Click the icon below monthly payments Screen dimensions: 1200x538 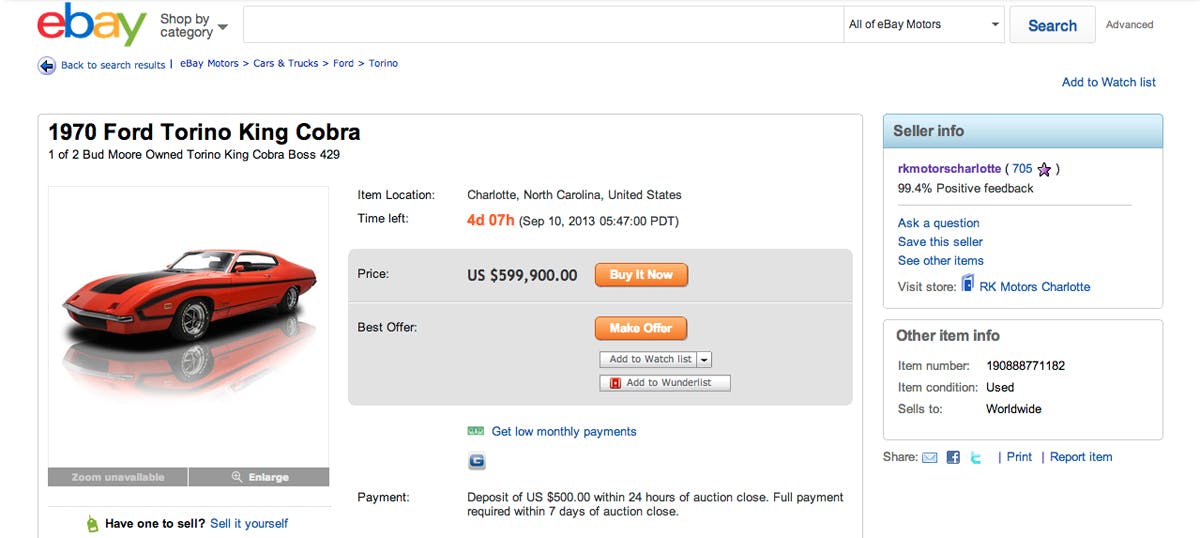[x=476, y=461]
